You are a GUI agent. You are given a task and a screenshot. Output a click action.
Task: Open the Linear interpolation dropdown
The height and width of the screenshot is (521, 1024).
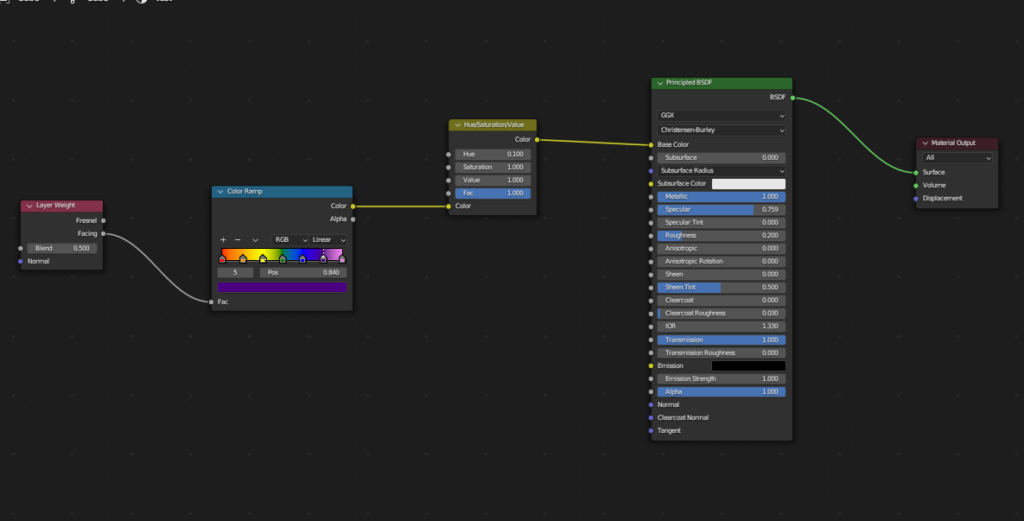[327, 240]
